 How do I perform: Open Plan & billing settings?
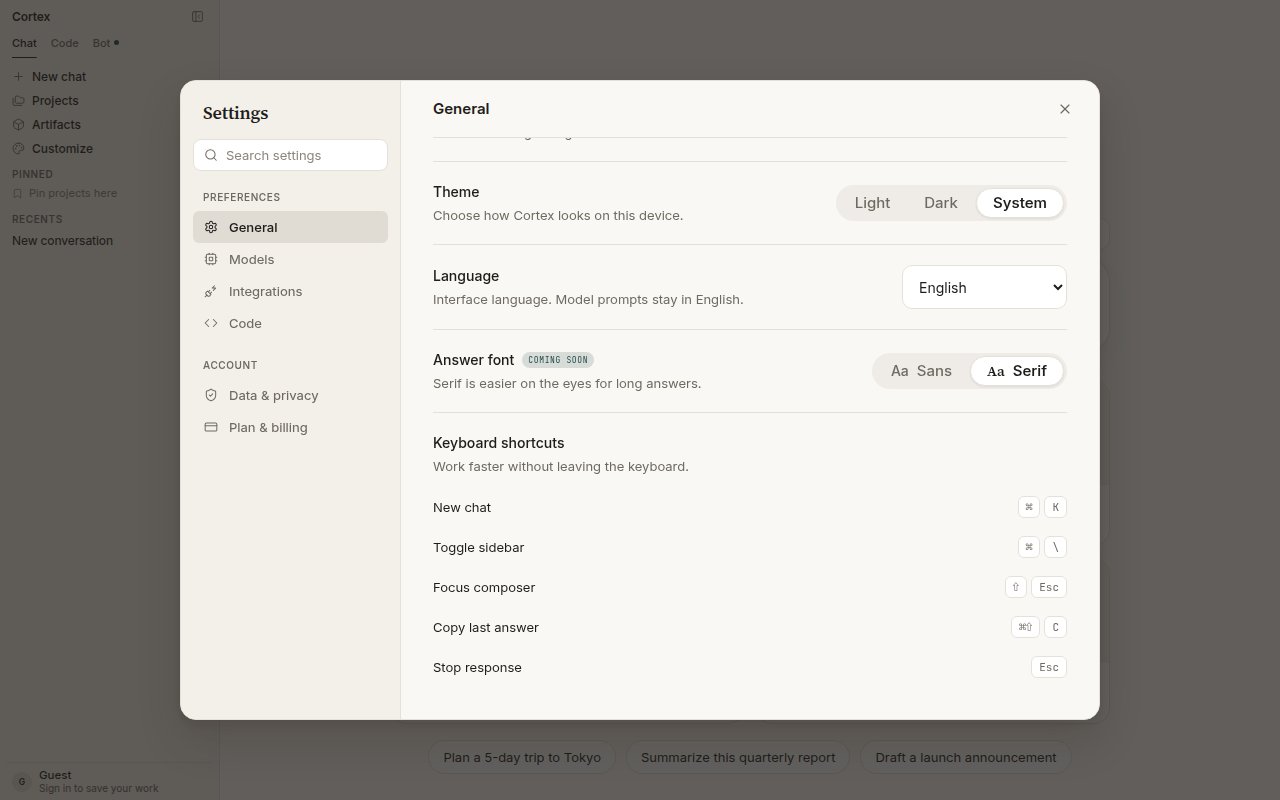pyautogui.click(x=290, y=427)
